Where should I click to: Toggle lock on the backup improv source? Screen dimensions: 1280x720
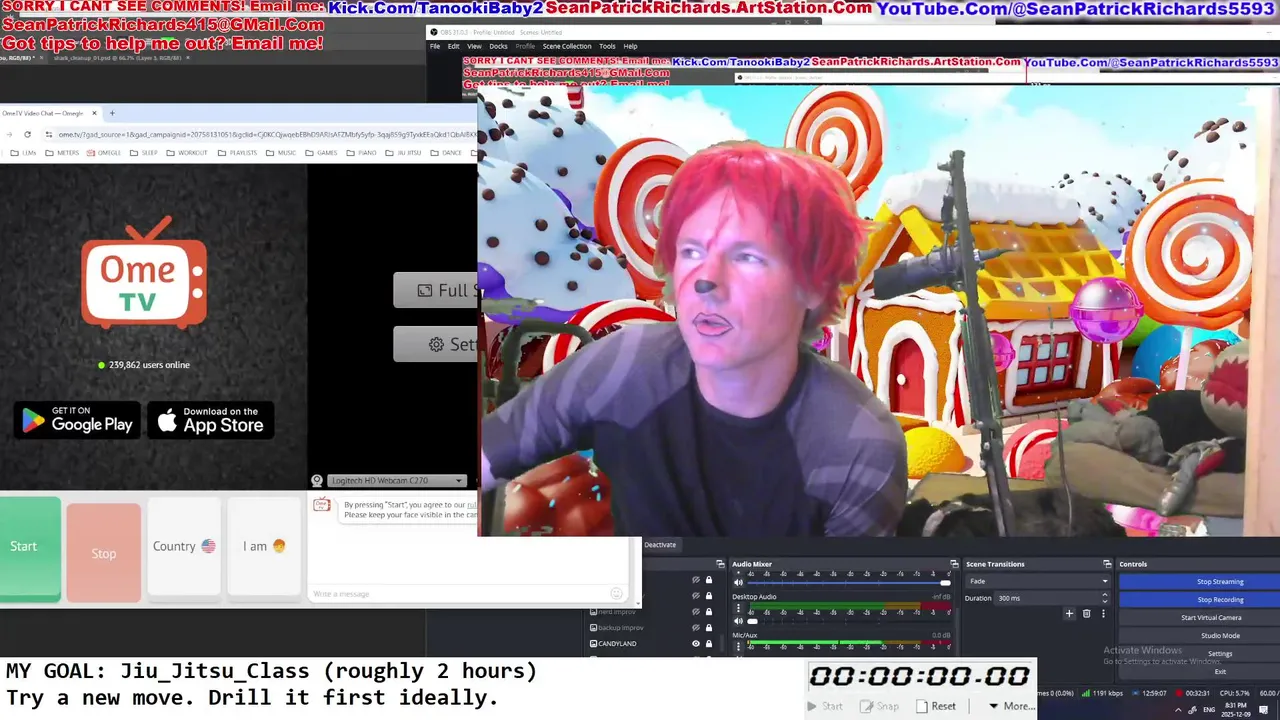pos(709,628)
